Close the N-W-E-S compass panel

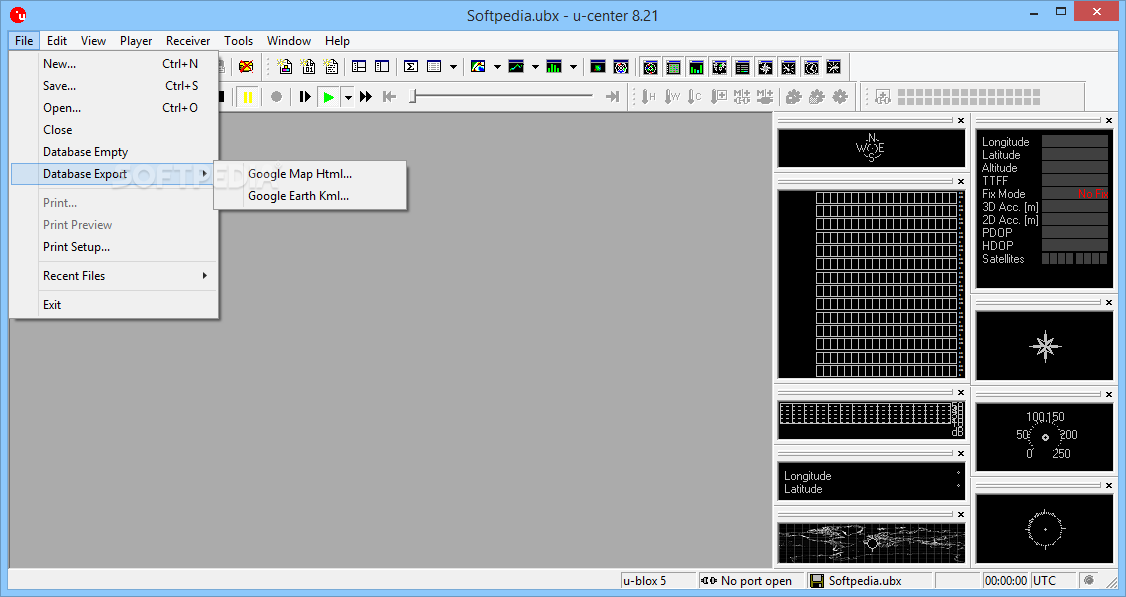click(x=961, y=121)
